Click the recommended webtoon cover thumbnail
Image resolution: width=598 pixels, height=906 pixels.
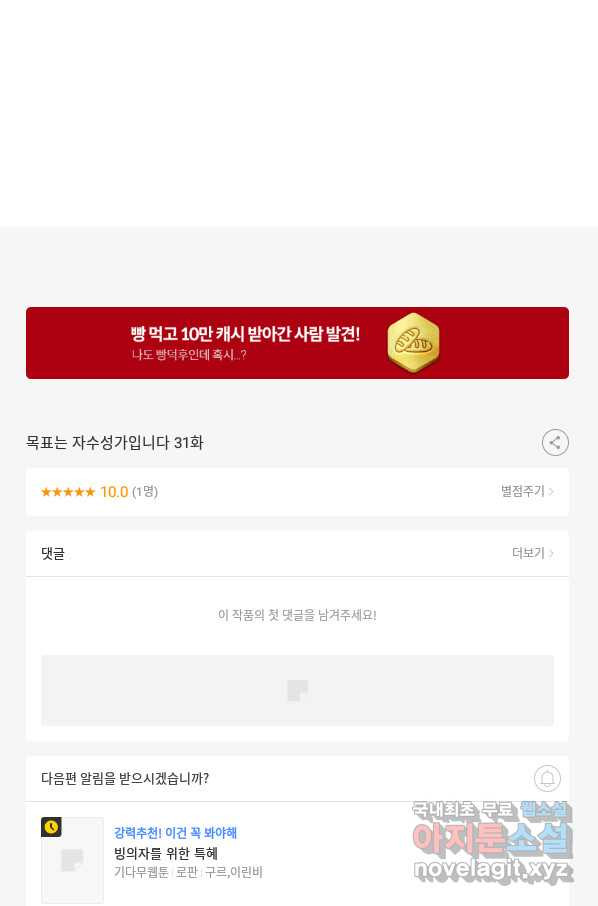pyautogui.click(x=72, y=860)
